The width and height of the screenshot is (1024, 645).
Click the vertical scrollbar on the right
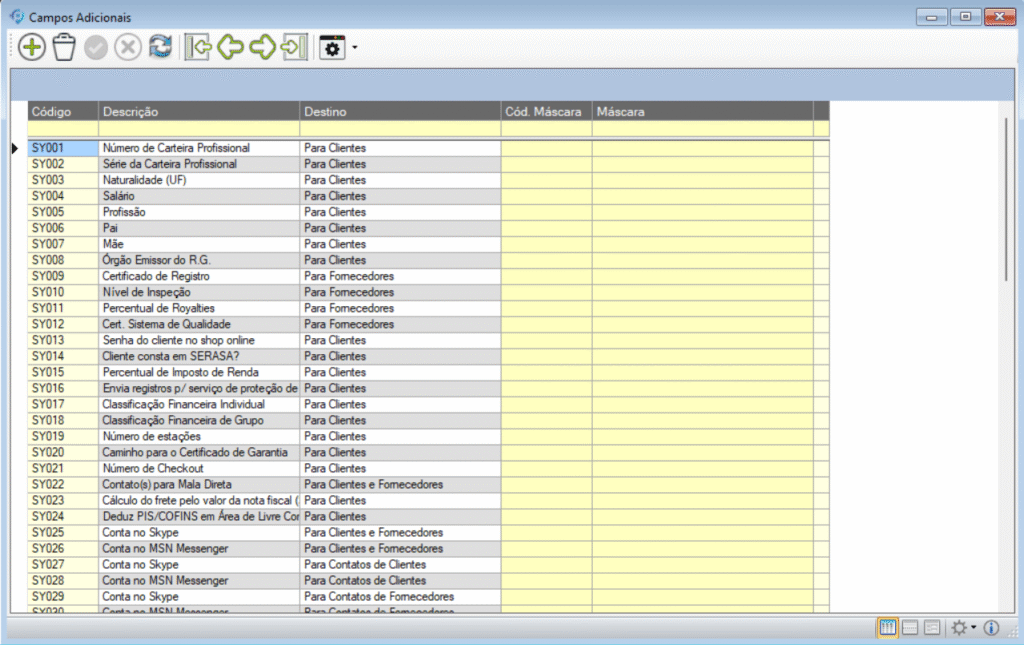(1005, 200)
